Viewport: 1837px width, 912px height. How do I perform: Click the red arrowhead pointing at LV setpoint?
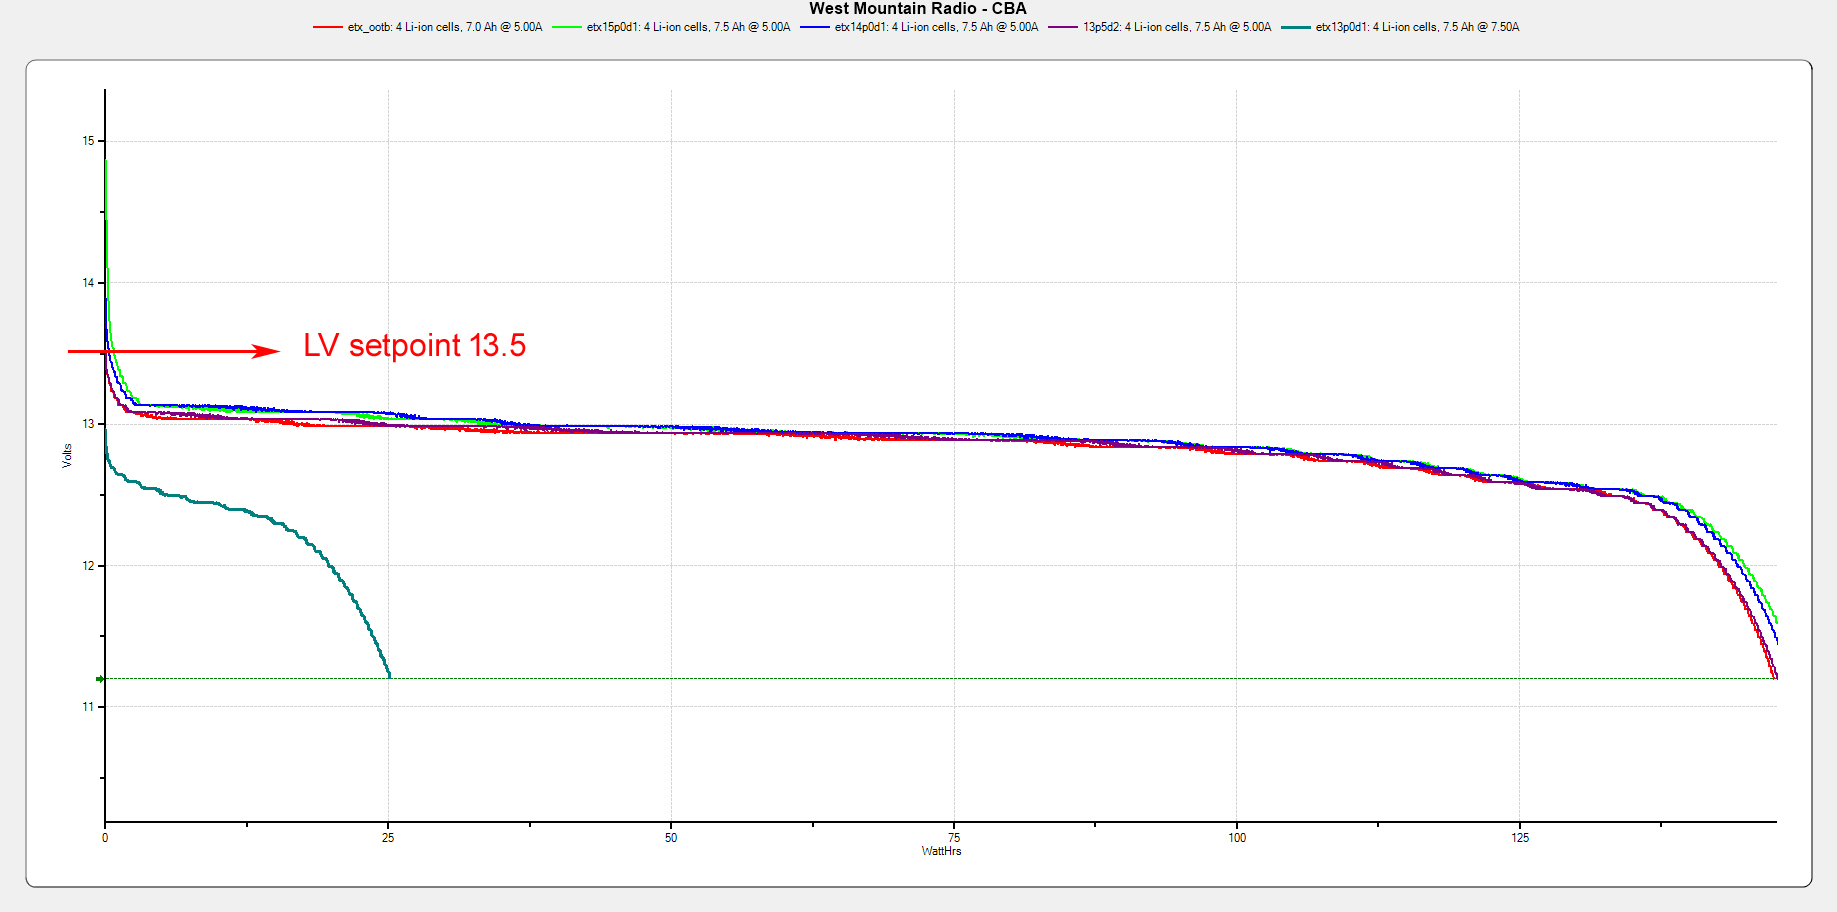(266, 351)
